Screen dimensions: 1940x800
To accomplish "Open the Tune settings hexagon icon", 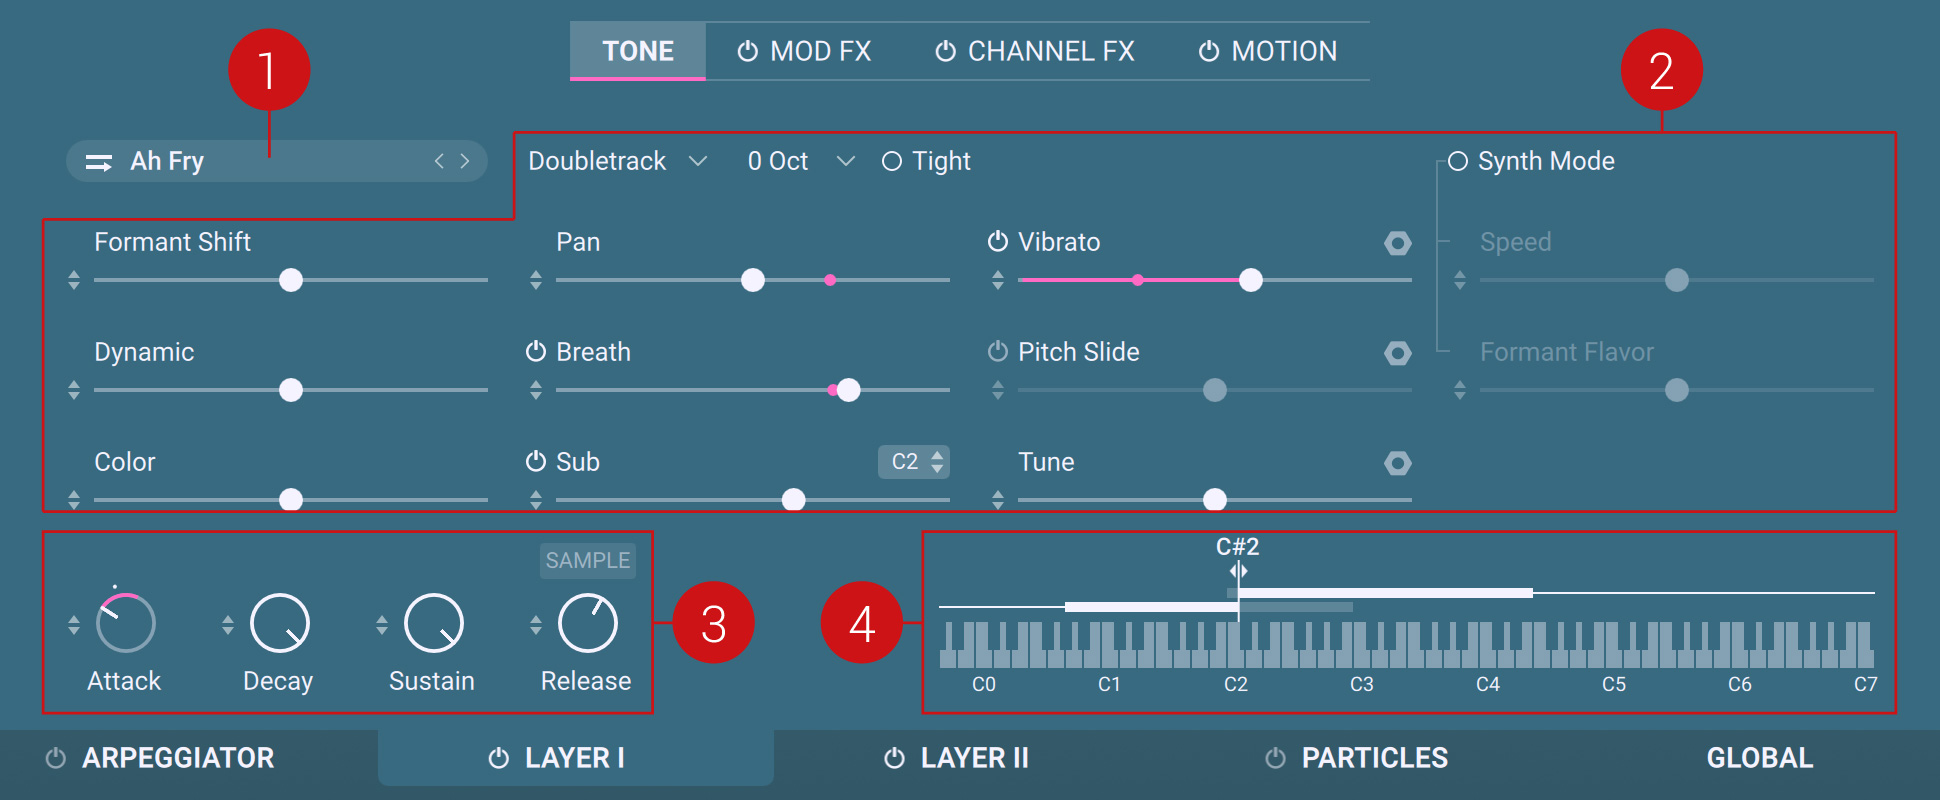I will click(1397, 463).
